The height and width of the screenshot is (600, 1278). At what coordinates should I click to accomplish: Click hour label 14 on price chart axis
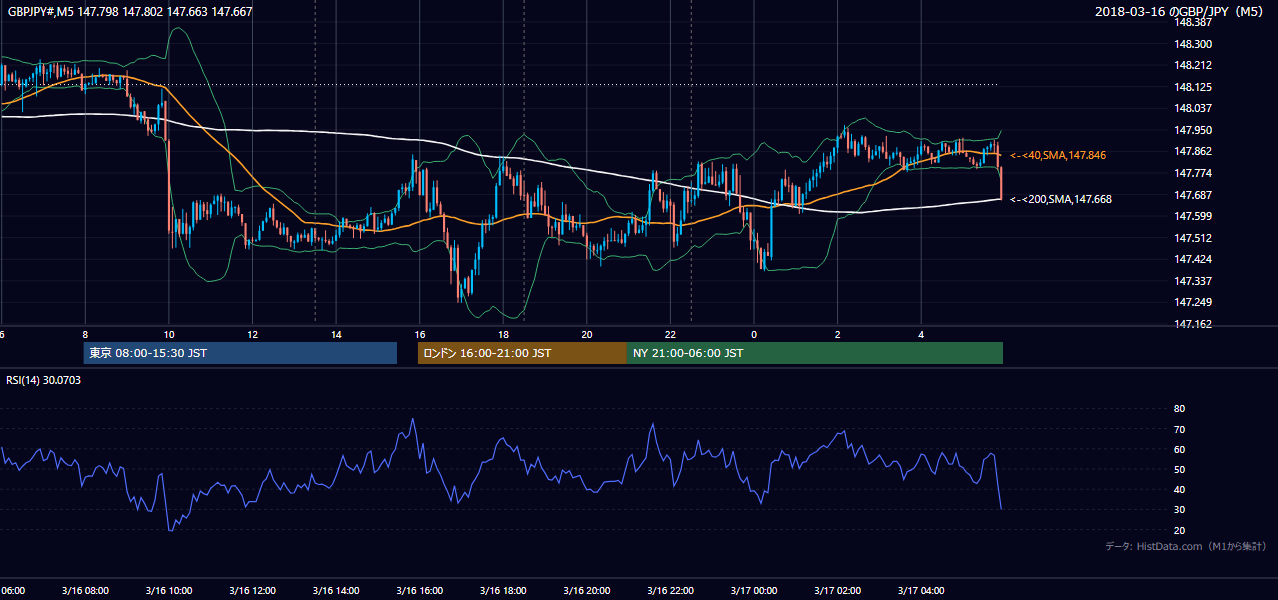pos(337,335)
